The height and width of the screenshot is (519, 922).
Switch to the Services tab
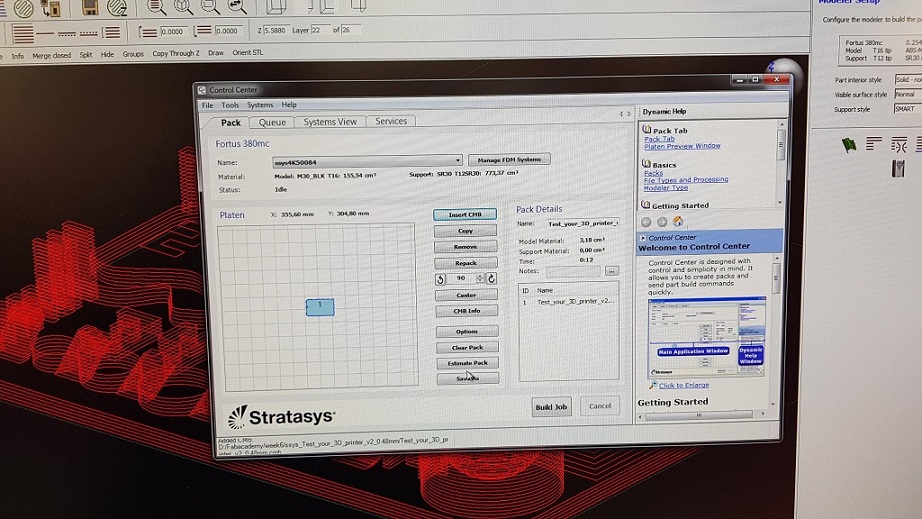click(x=391, y=121)
